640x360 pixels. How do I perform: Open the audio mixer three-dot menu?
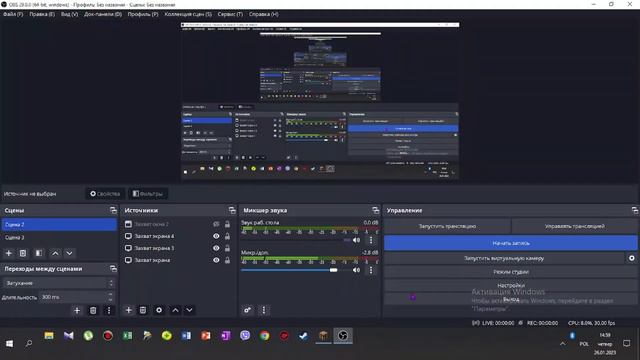click(x=264, y=310)
